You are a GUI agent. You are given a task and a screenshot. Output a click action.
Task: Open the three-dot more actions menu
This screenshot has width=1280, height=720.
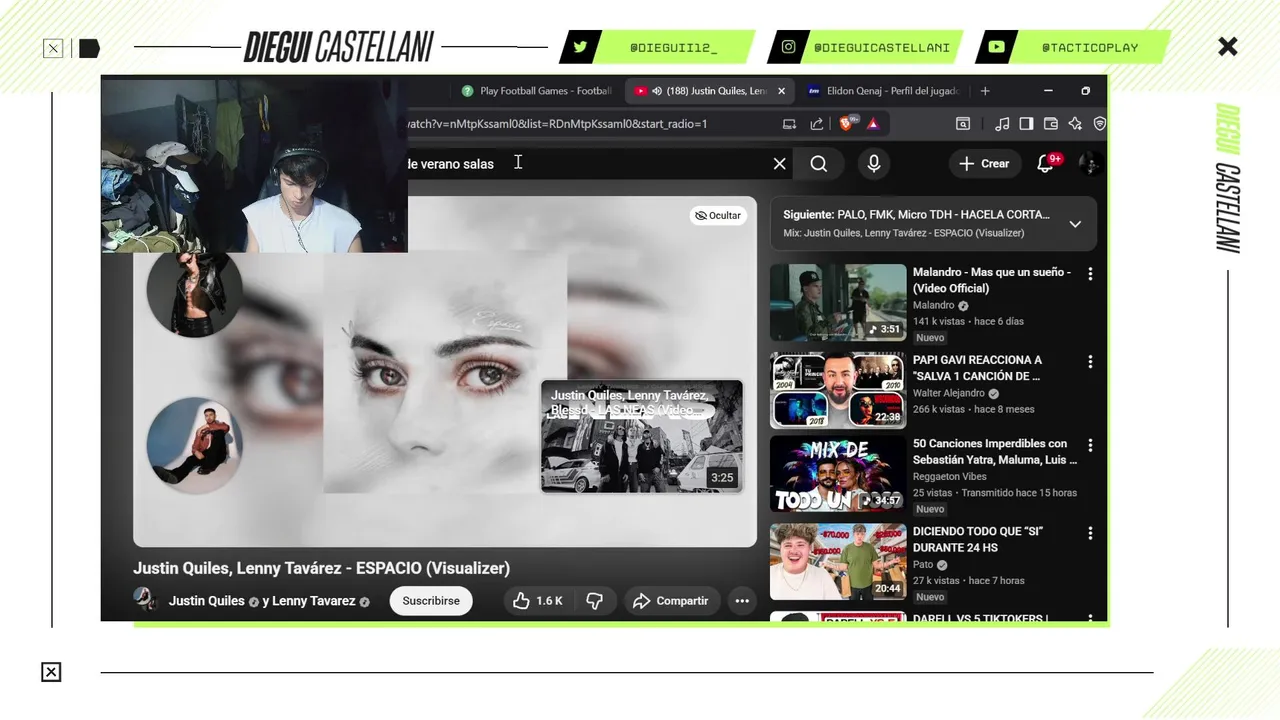point(742,601)
